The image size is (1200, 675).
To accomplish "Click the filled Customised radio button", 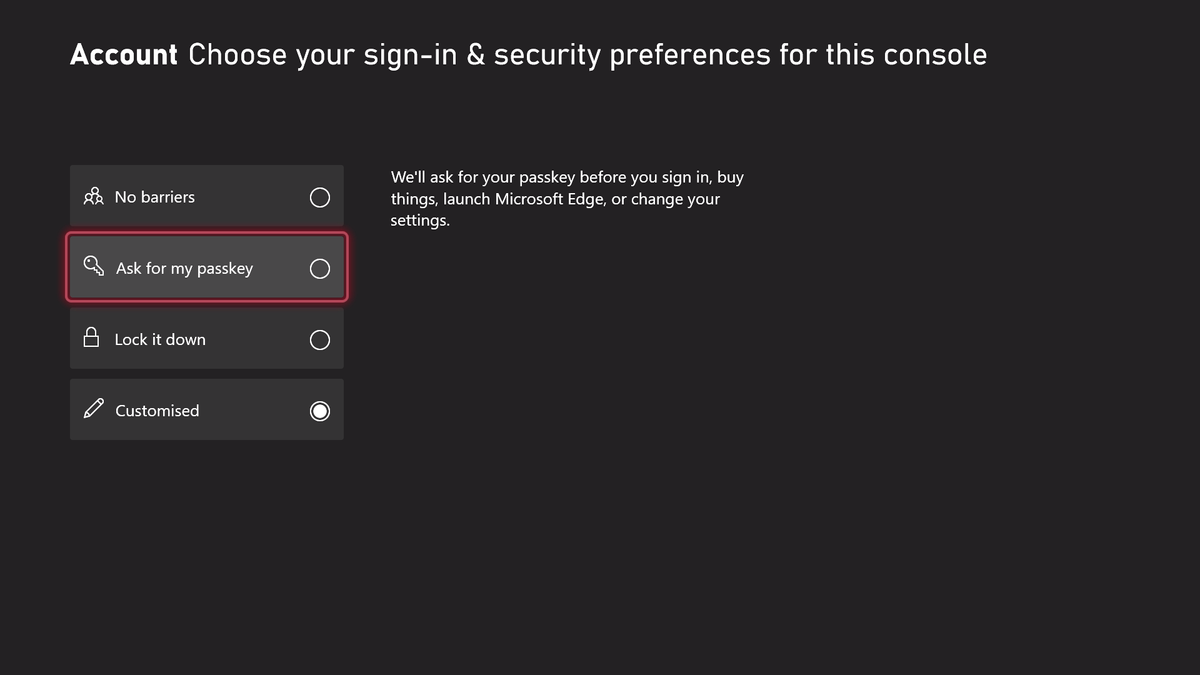I will click(x=319, y=410).
